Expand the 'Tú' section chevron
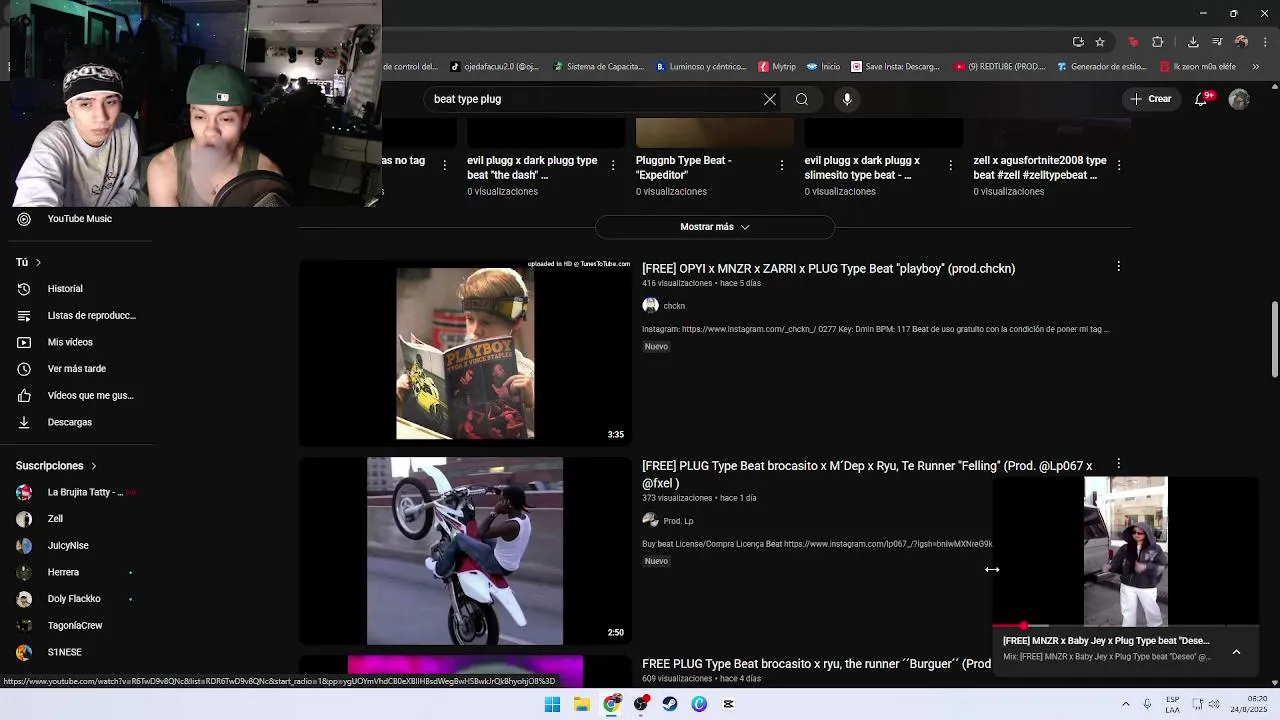 coord(38,262)
